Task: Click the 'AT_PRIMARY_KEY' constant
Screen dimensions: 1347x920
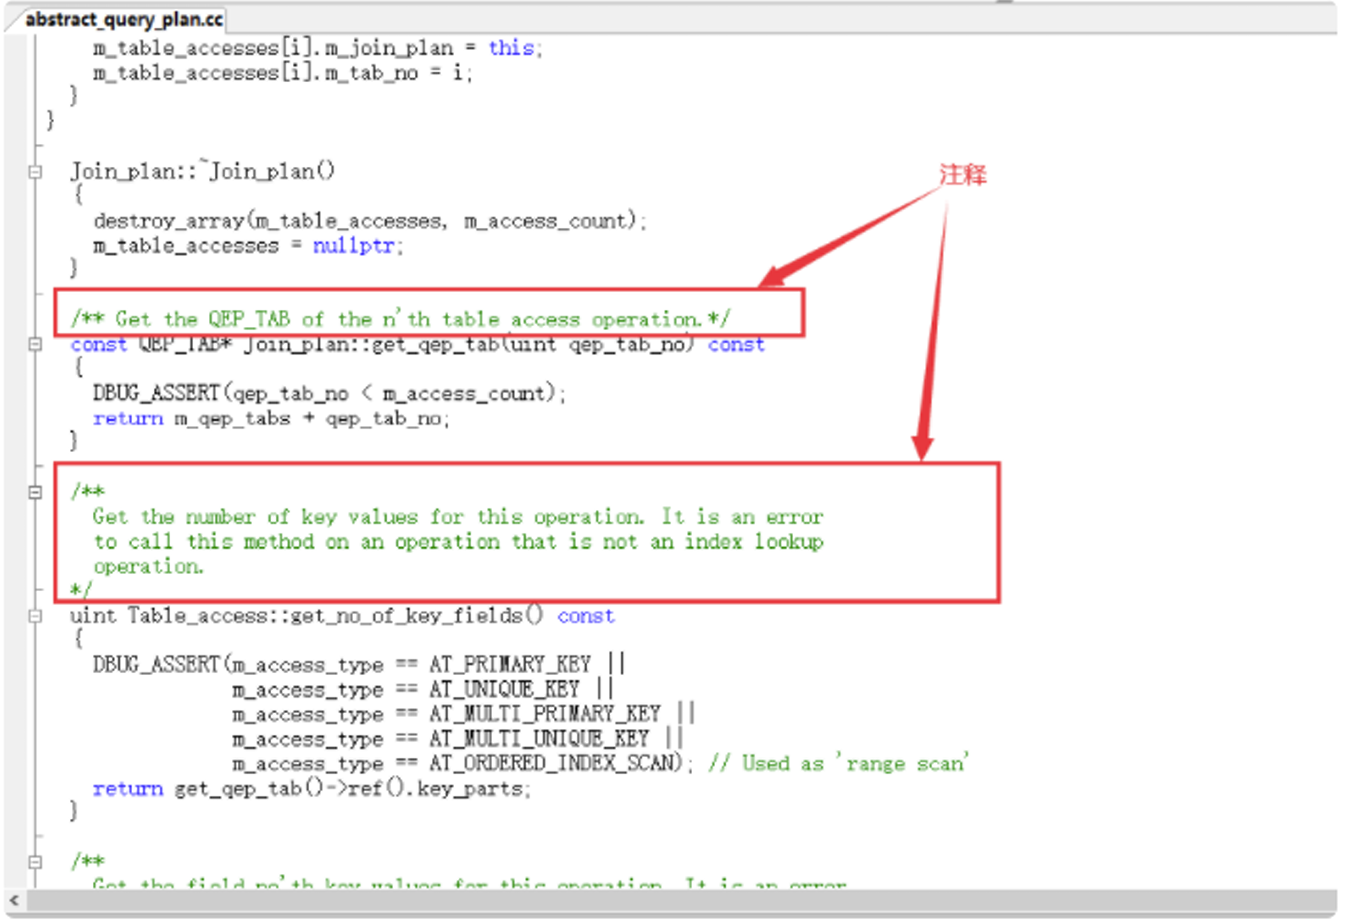Action: 510,665
